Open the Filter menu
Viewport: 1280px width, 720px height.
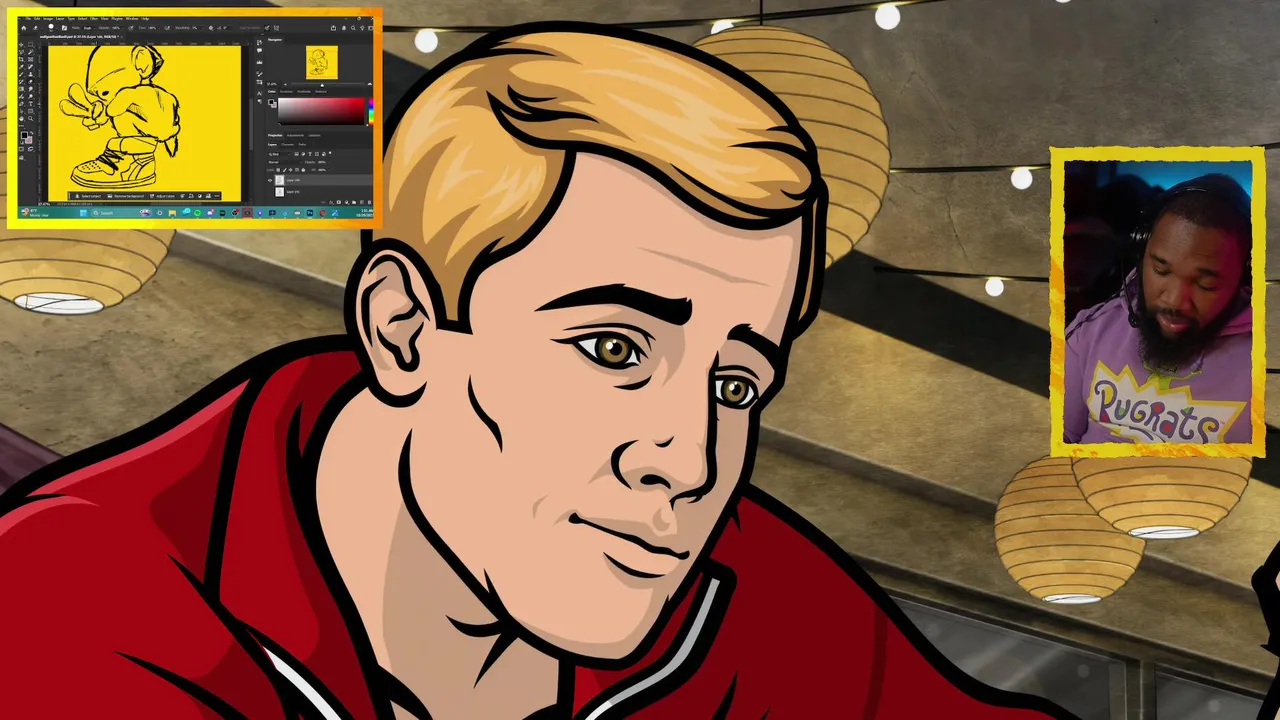coord(94,19)
